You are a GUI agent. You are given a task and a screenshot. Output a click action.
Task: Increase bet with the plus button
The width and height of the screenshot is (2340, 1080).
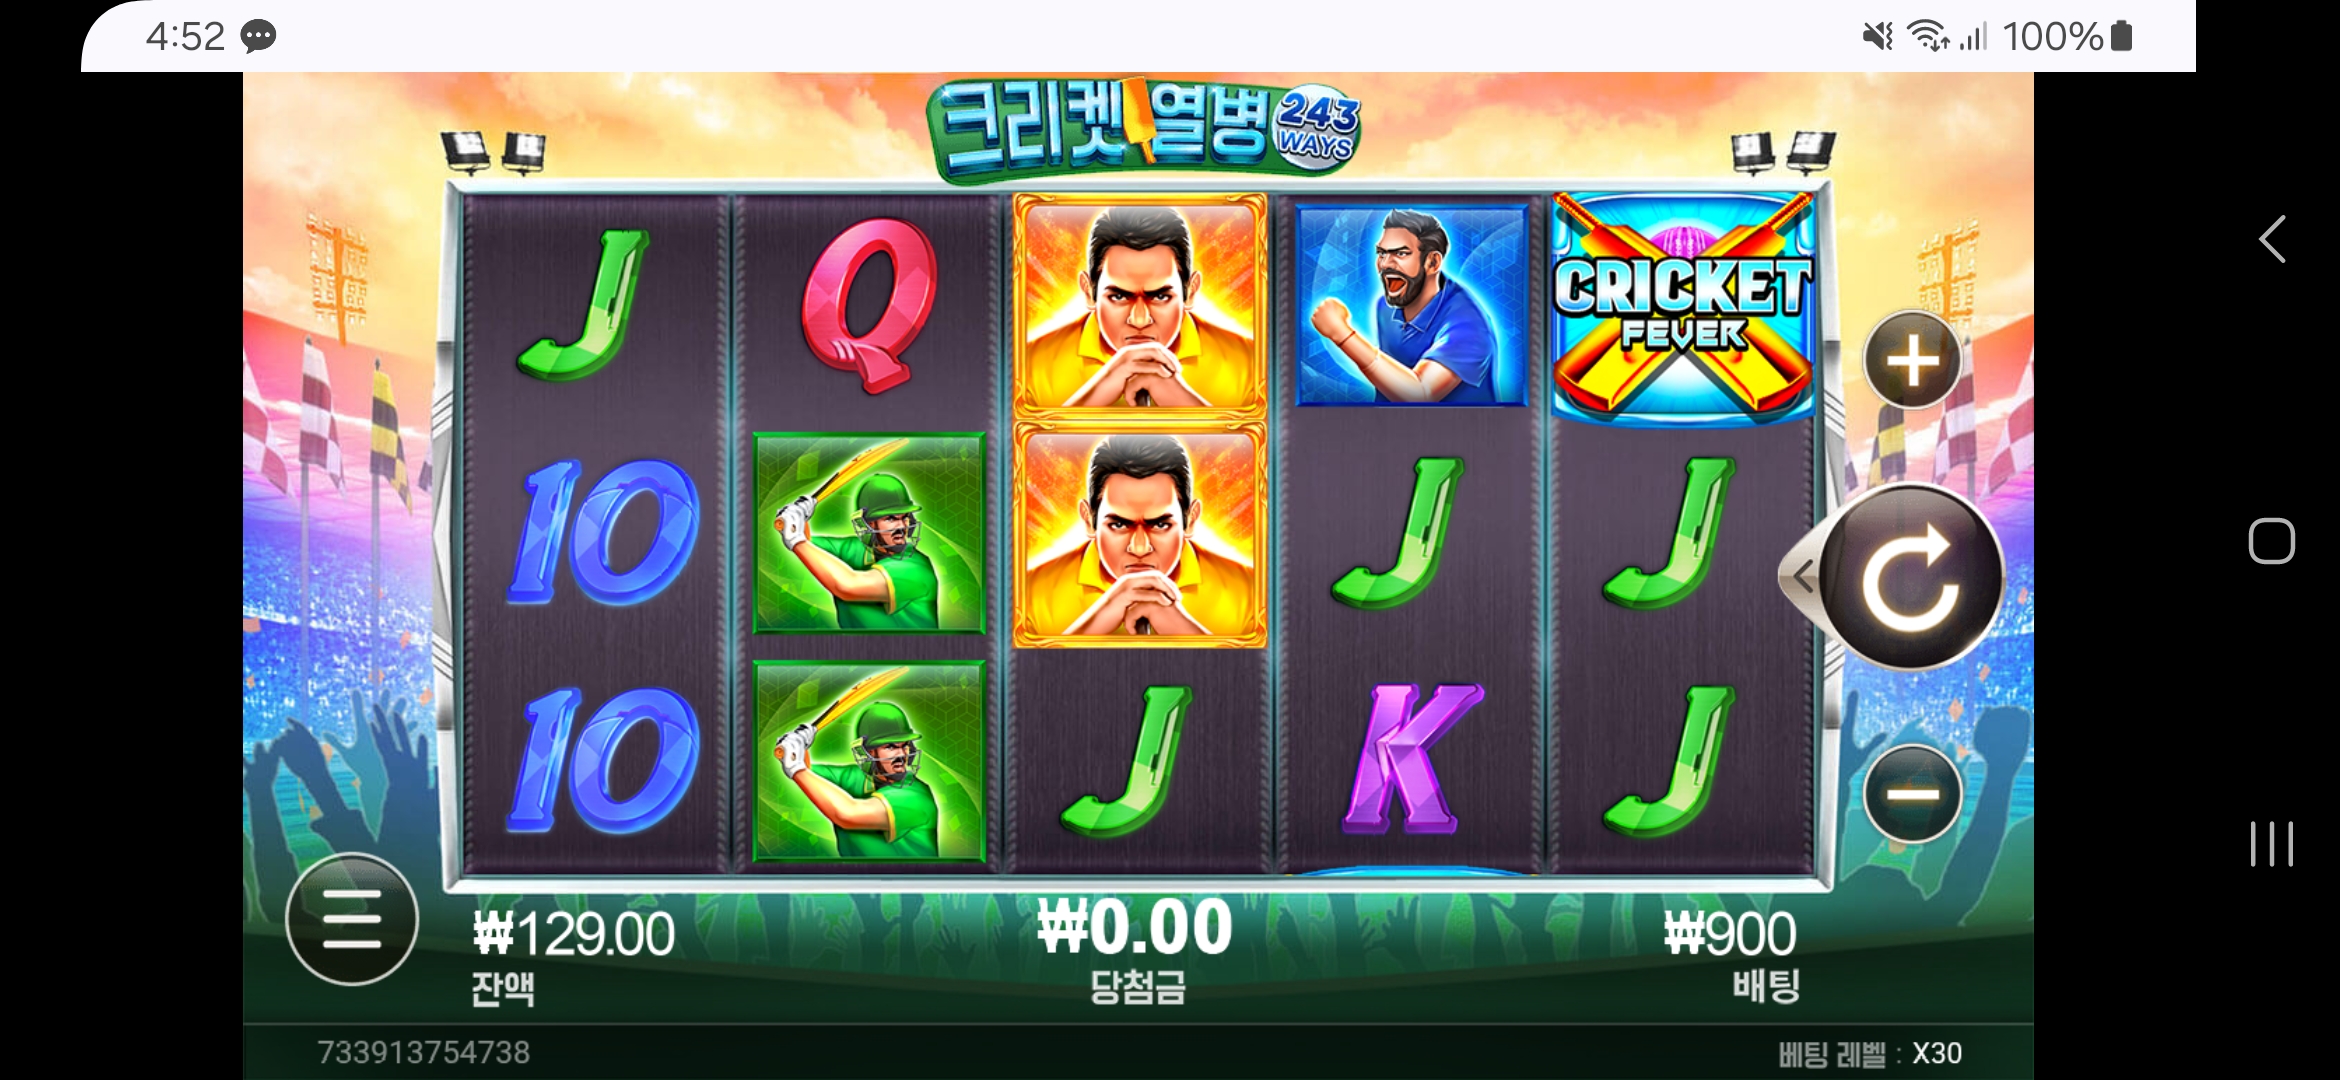(x=1912, y=360)
